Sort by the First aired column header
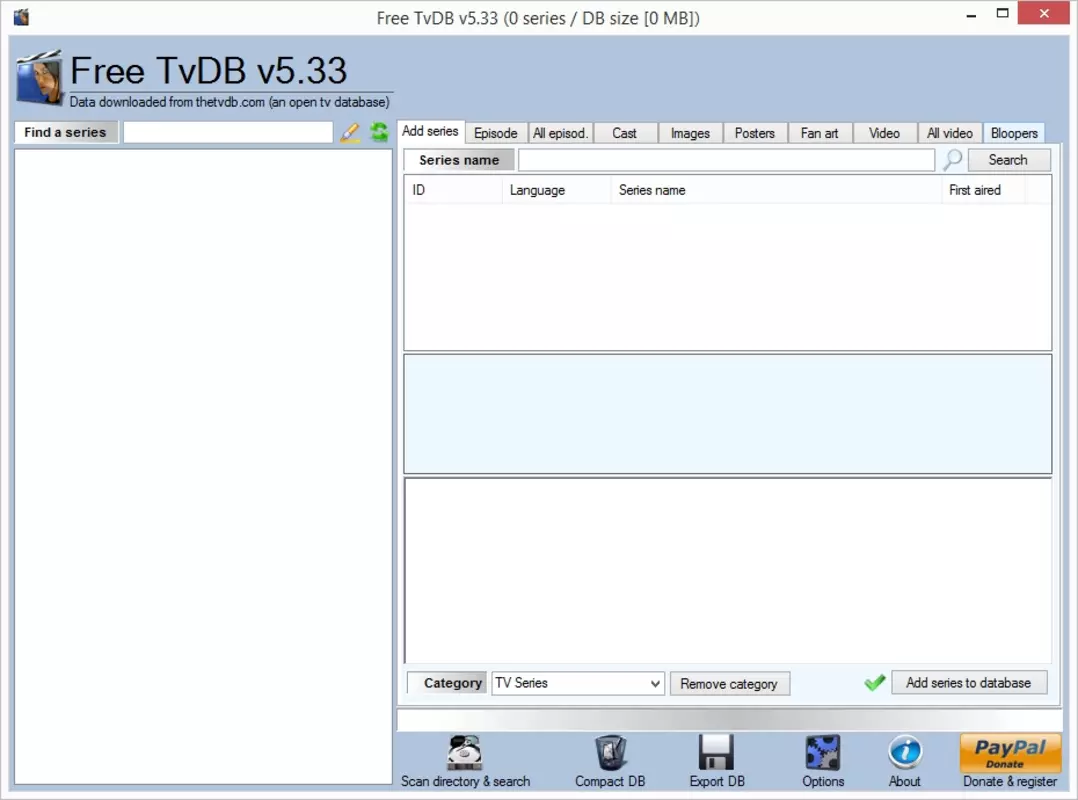This screenshot has width=1078, height=800. 983,190
